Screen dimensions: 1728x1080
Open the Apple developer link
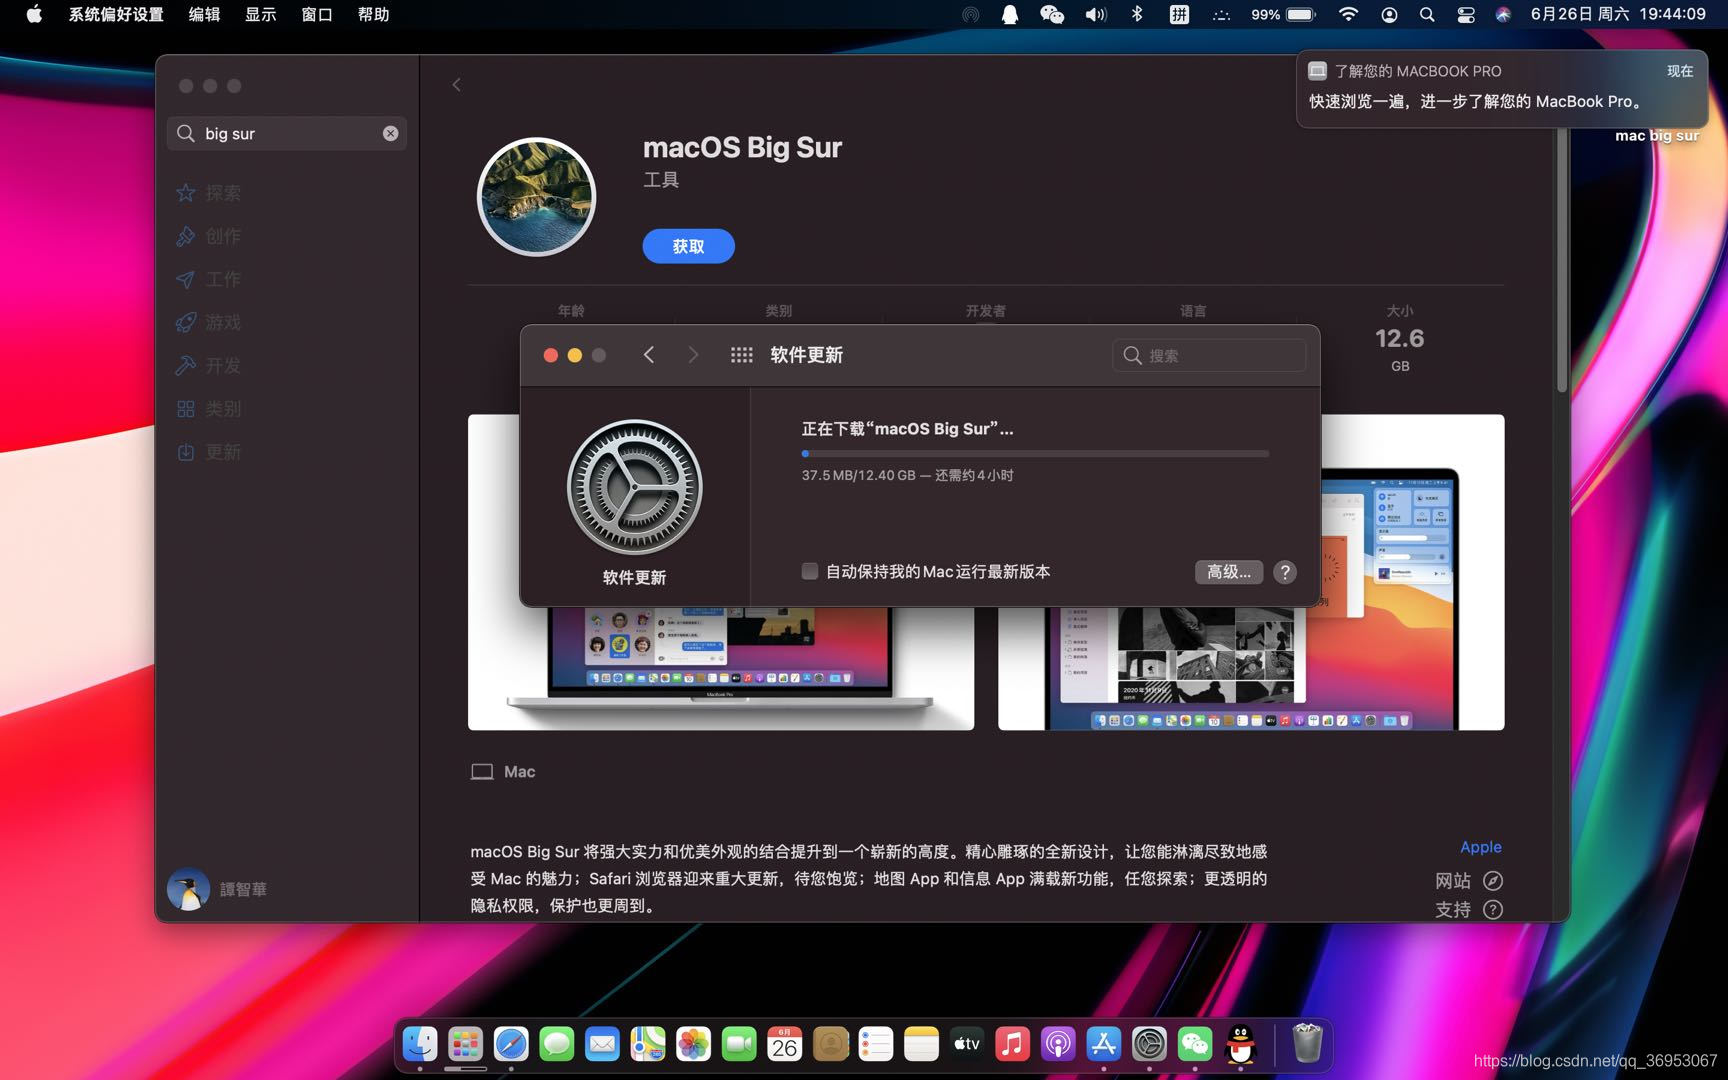point(1481,847)
